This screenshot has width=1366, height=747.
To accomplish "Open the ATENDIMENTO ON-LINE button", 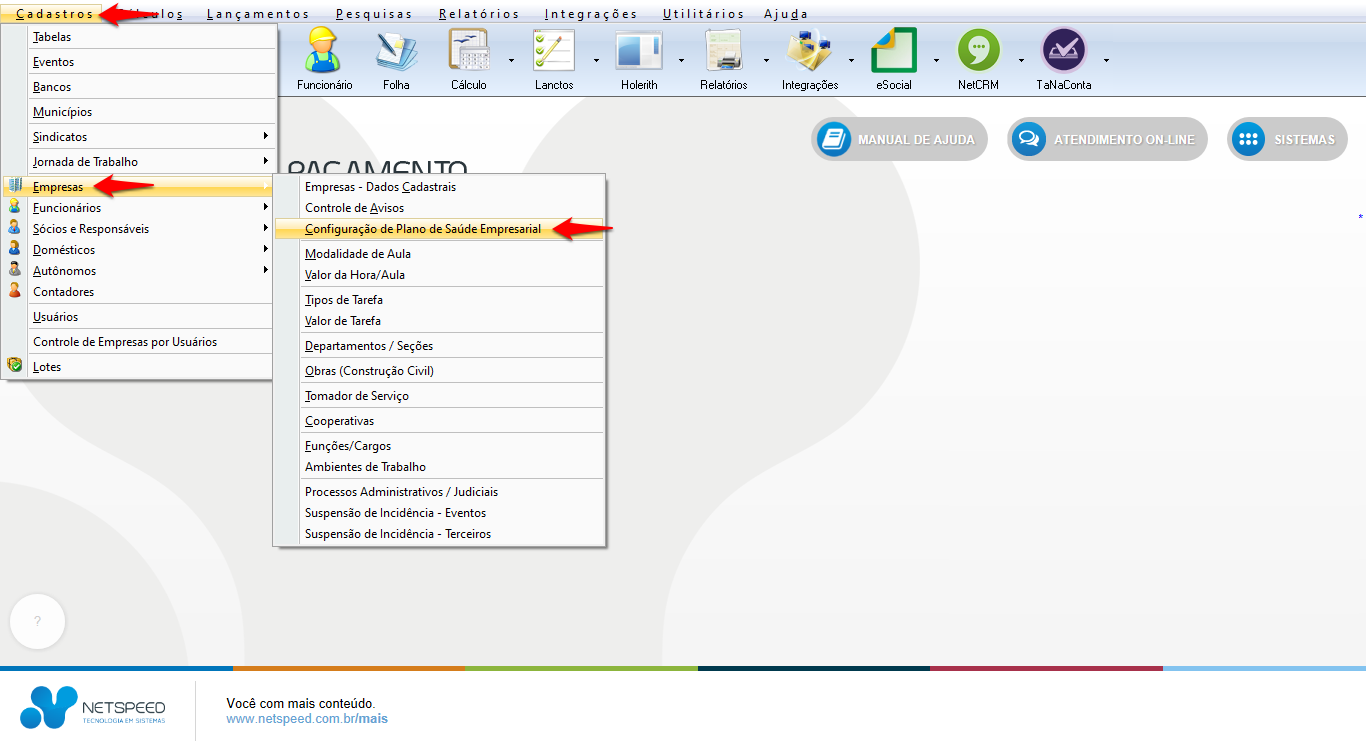I will pyautogui.click(x=1107, y=140).
